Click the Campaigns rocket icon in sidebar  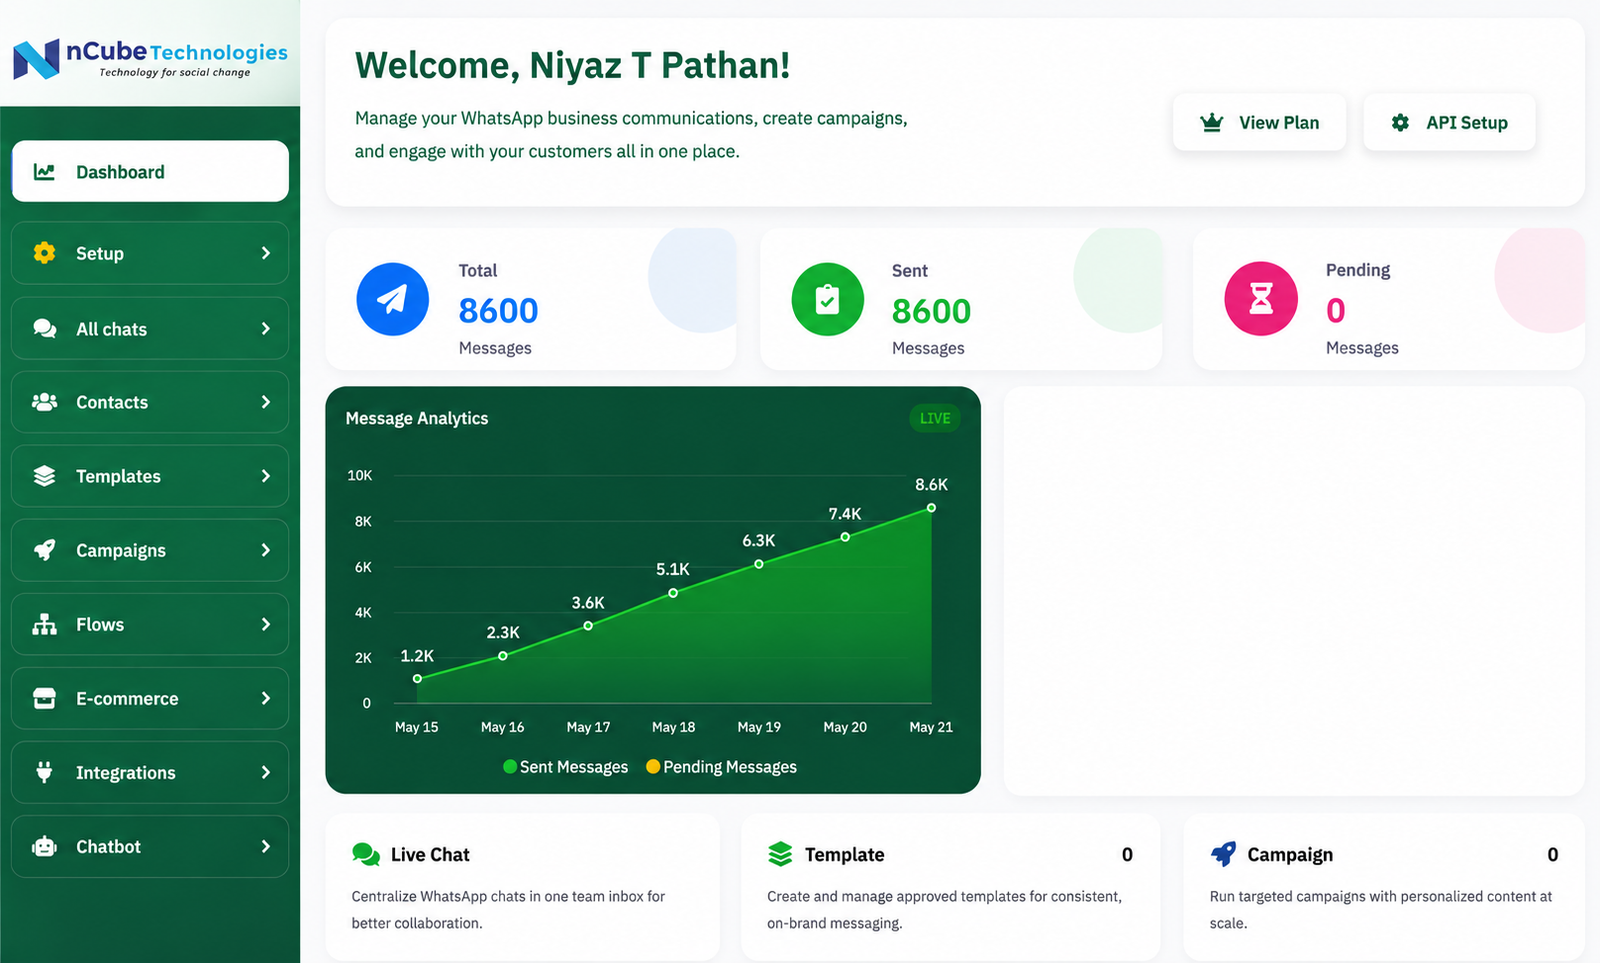44,550
